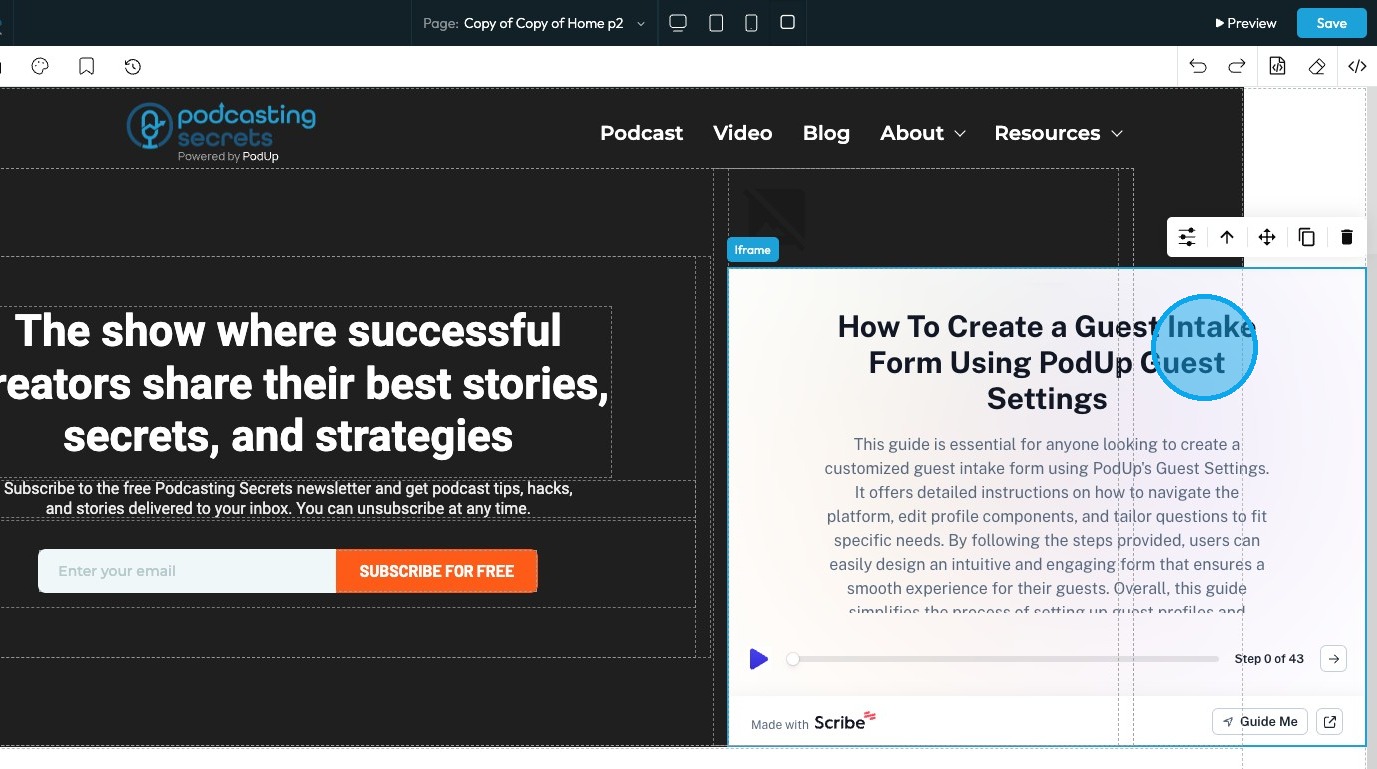Click the eraser clear icon

coord(1317,67)
